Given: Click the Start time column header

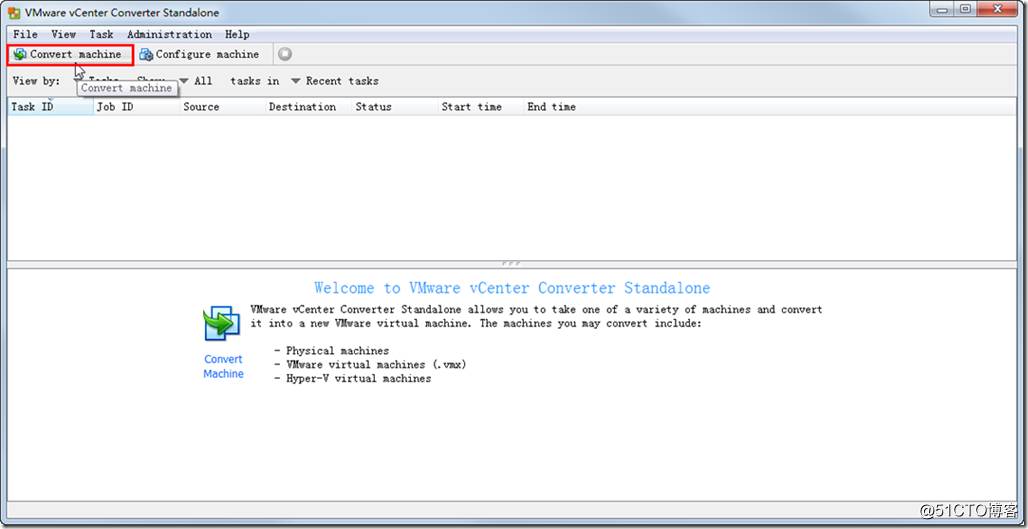Looking at the screenshot, I should (471, 107).
